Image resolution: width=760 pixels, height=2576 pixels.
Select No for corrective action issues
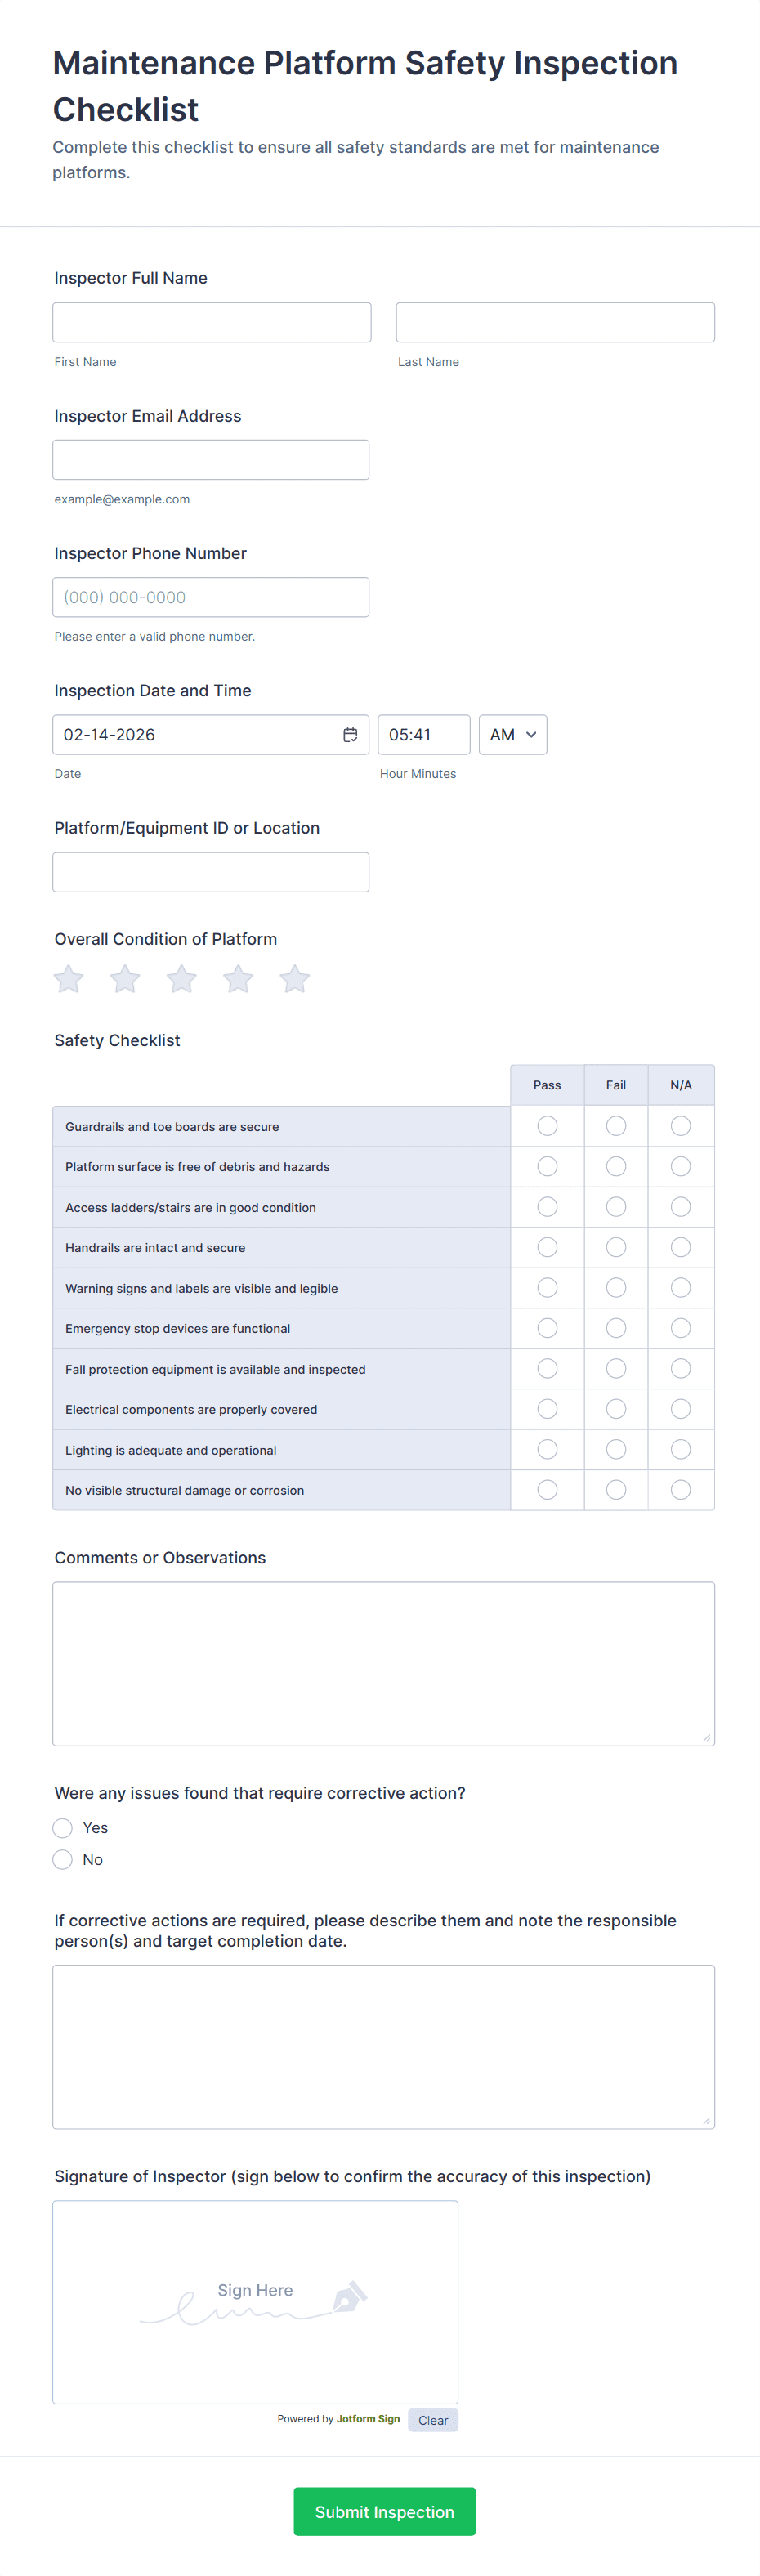click(x=63, y=1860)
